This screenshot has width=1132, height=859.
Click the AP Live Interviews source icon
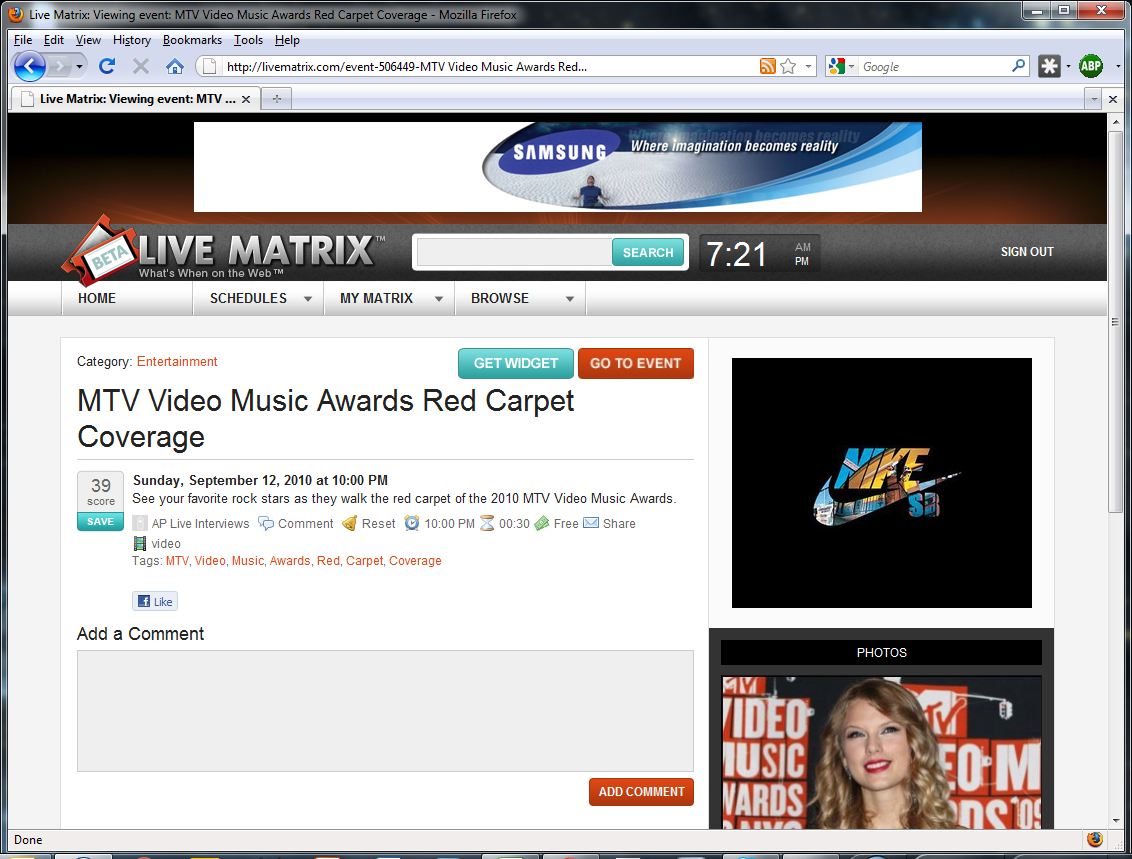[140, 523]
